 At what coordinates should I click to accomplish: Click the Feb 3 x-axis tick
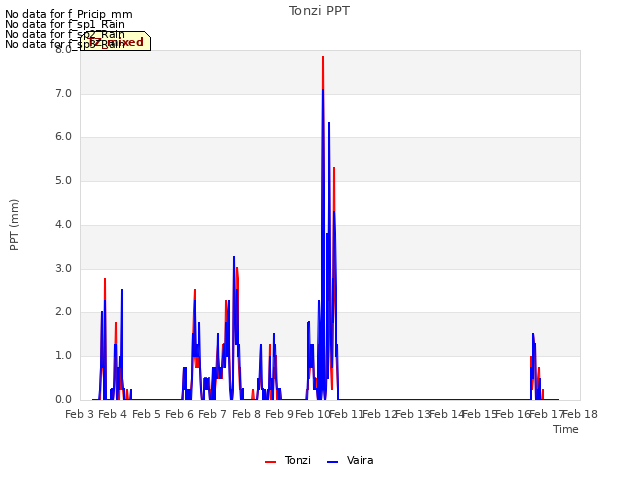click(x=80, y=415)
